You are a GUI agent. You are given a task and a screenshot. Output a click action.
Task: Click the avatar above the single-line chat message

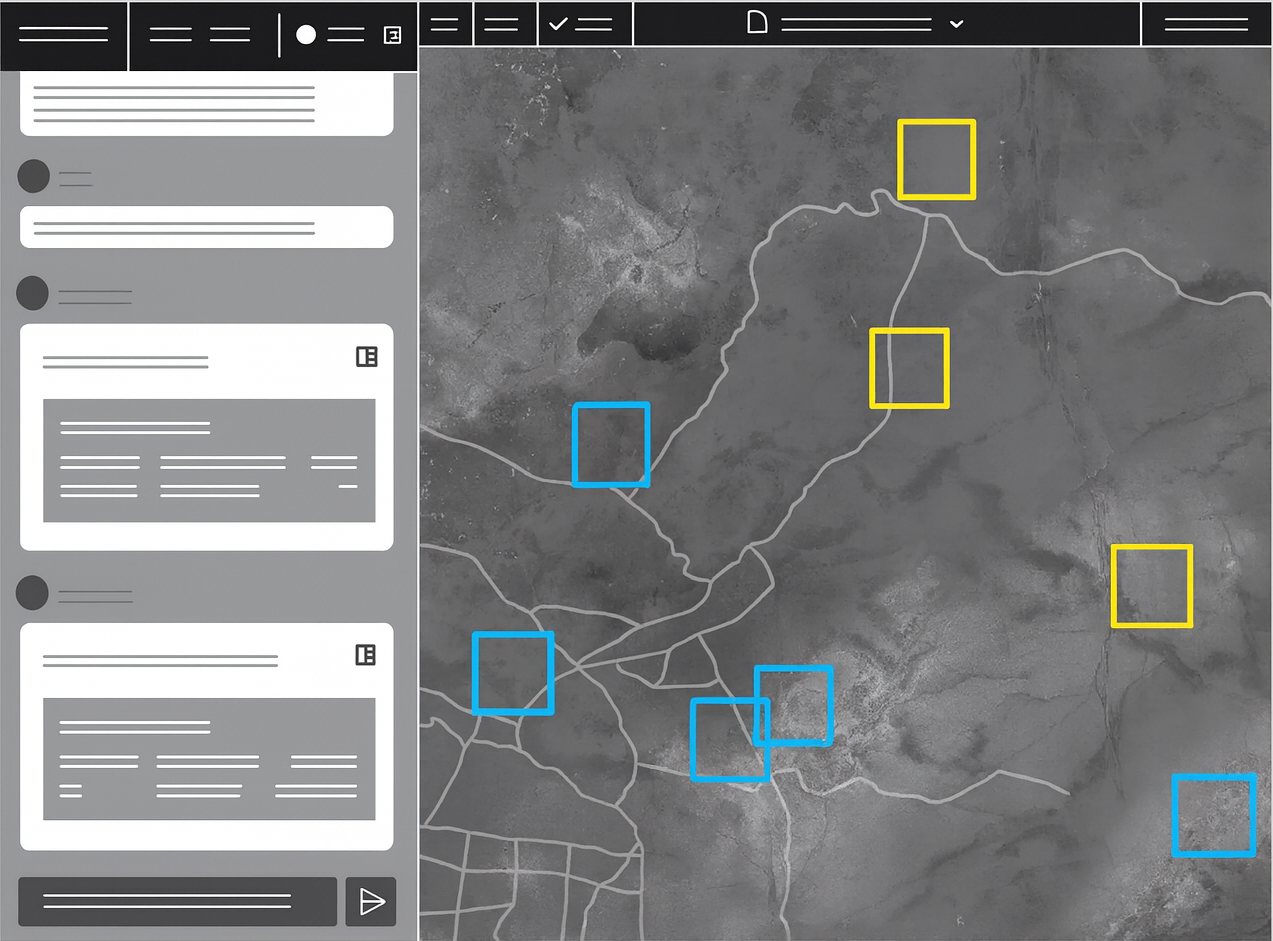click(x=34, y=177)
